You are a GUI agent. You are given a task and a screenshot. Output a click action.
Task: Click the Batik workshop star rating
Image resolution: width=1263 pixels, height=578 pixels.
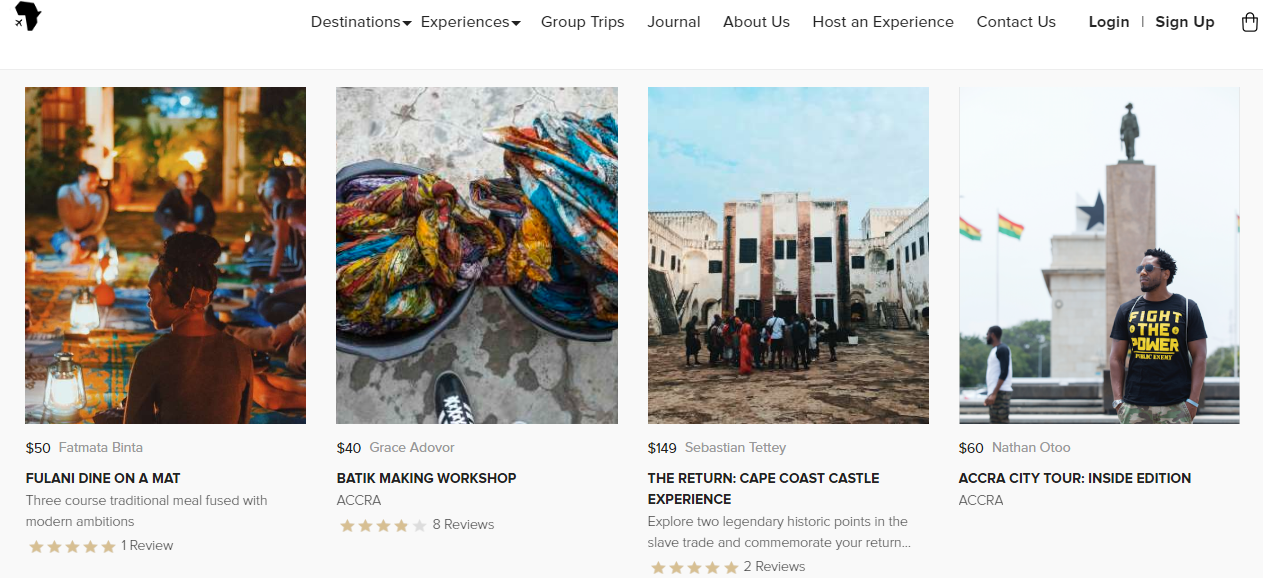pos(383,525)
